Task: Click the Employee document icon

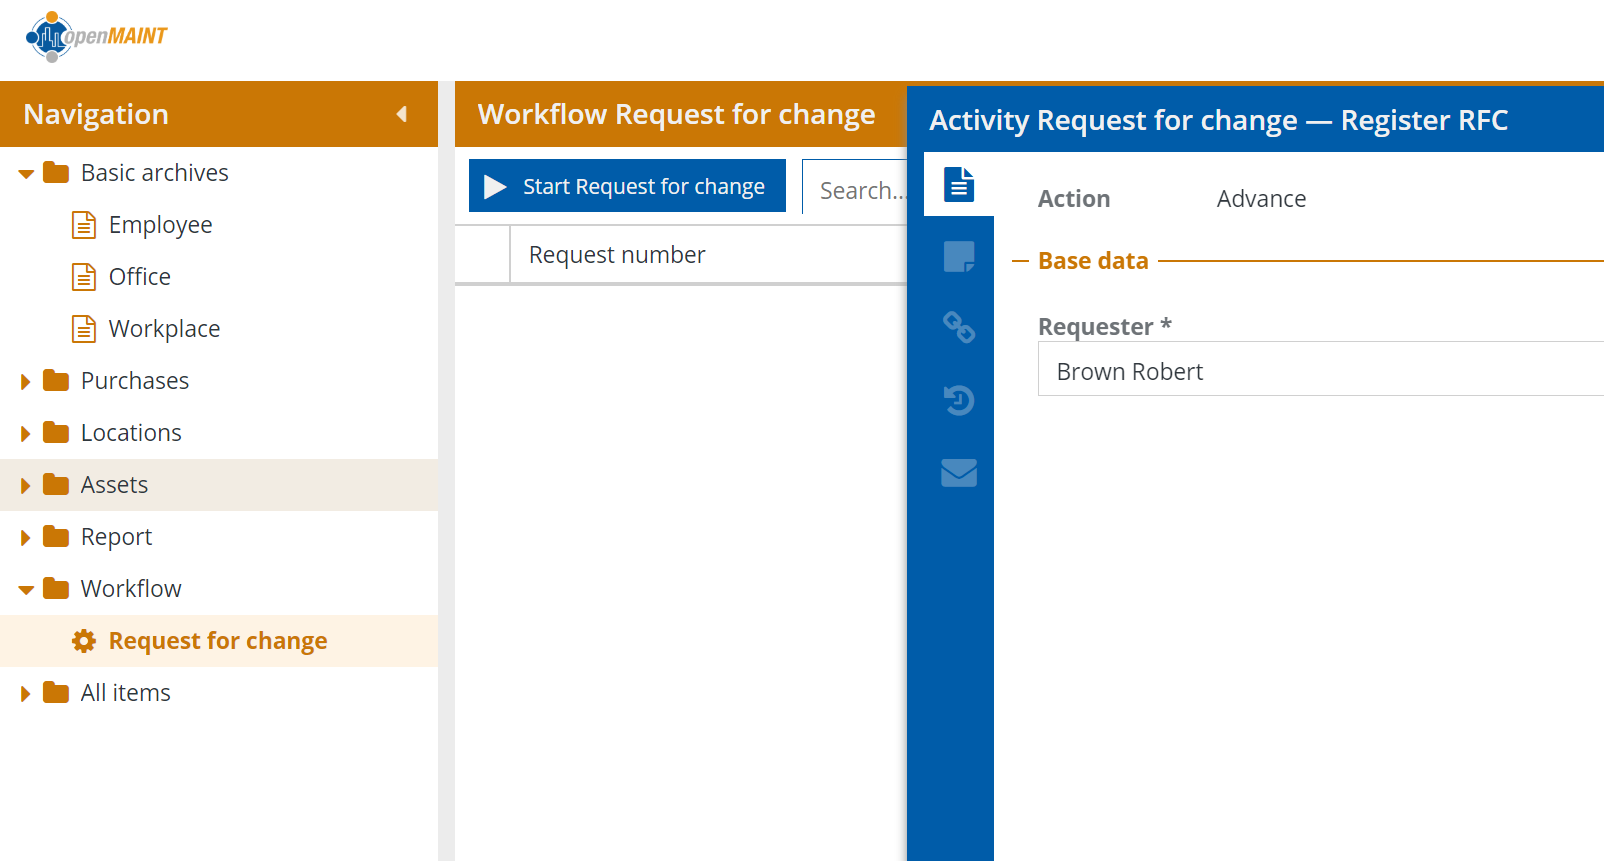Action: point(84,225)
